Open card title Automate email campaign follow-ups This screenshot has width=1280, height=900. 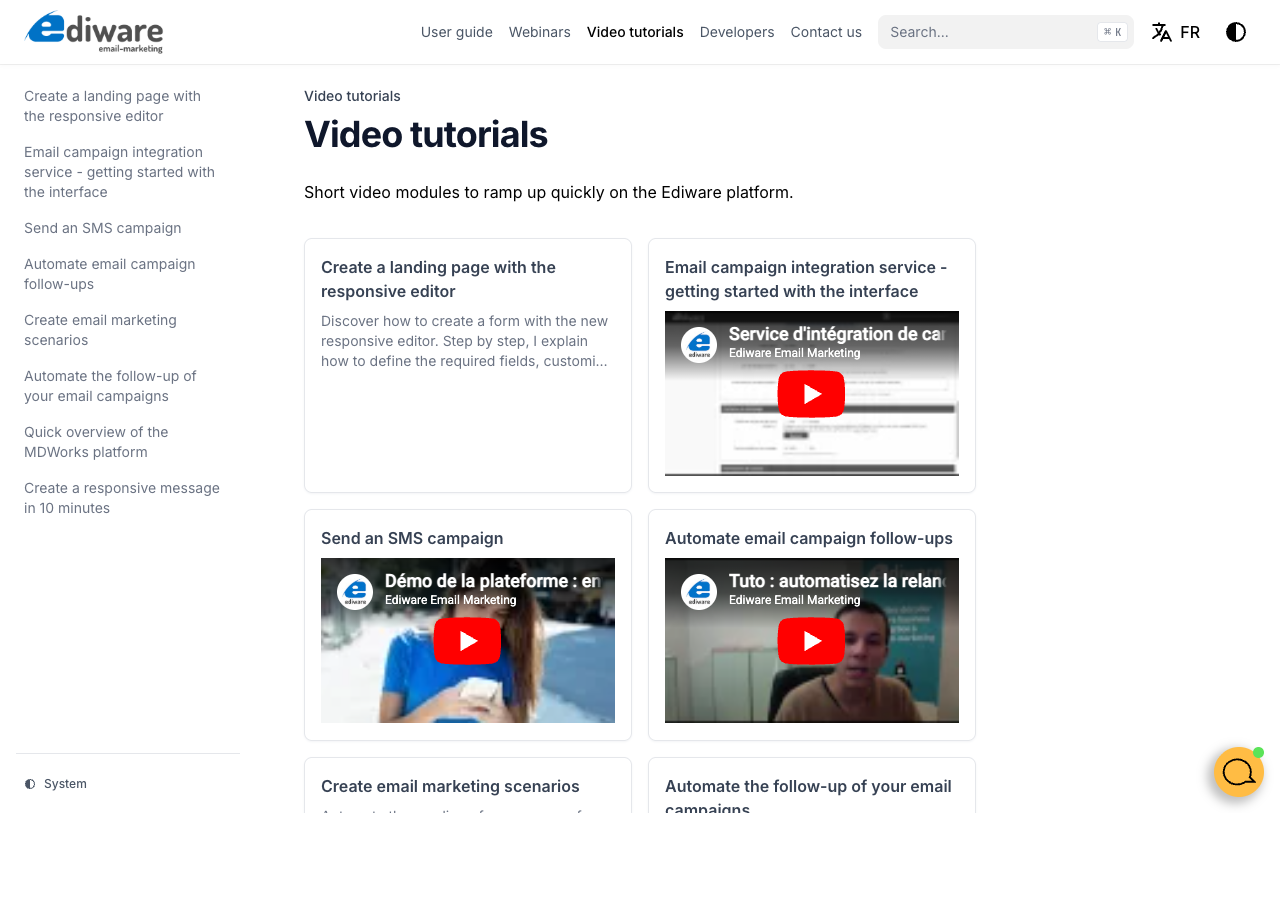[809, 538]
